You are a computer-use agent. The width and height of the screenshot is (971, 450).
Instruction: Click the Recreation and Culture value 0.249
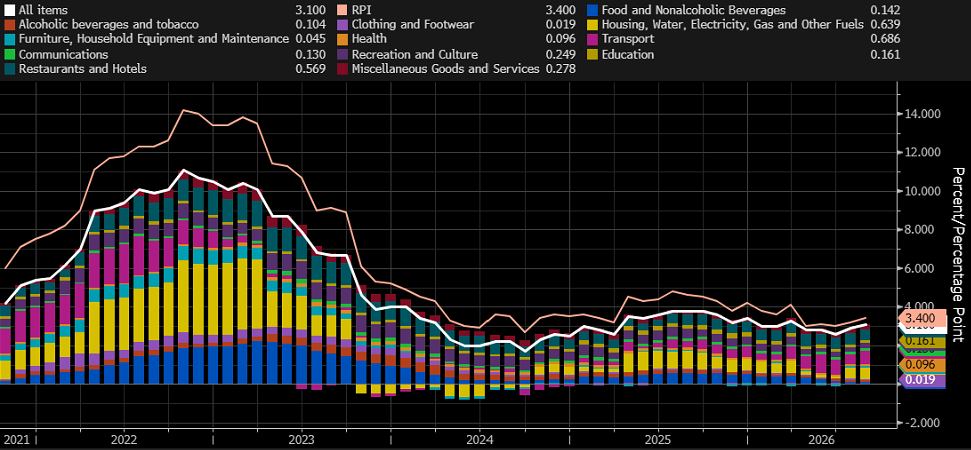click(x=560, y=54)
